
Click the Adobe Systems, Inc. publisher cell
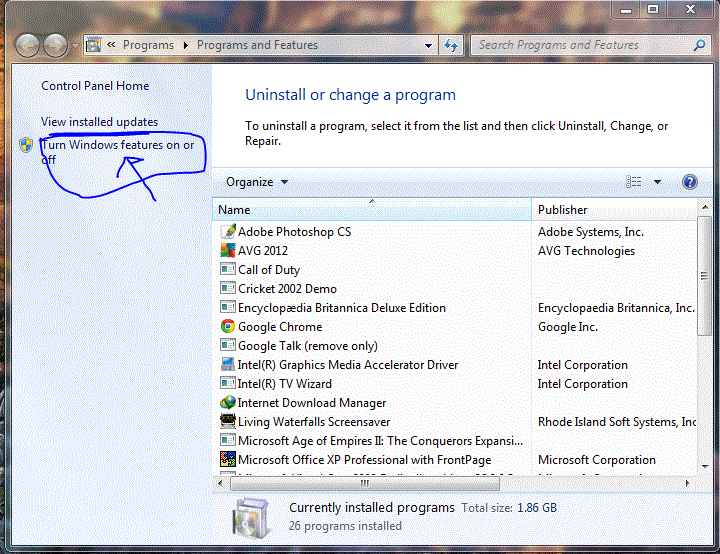(x=591, y=232)
